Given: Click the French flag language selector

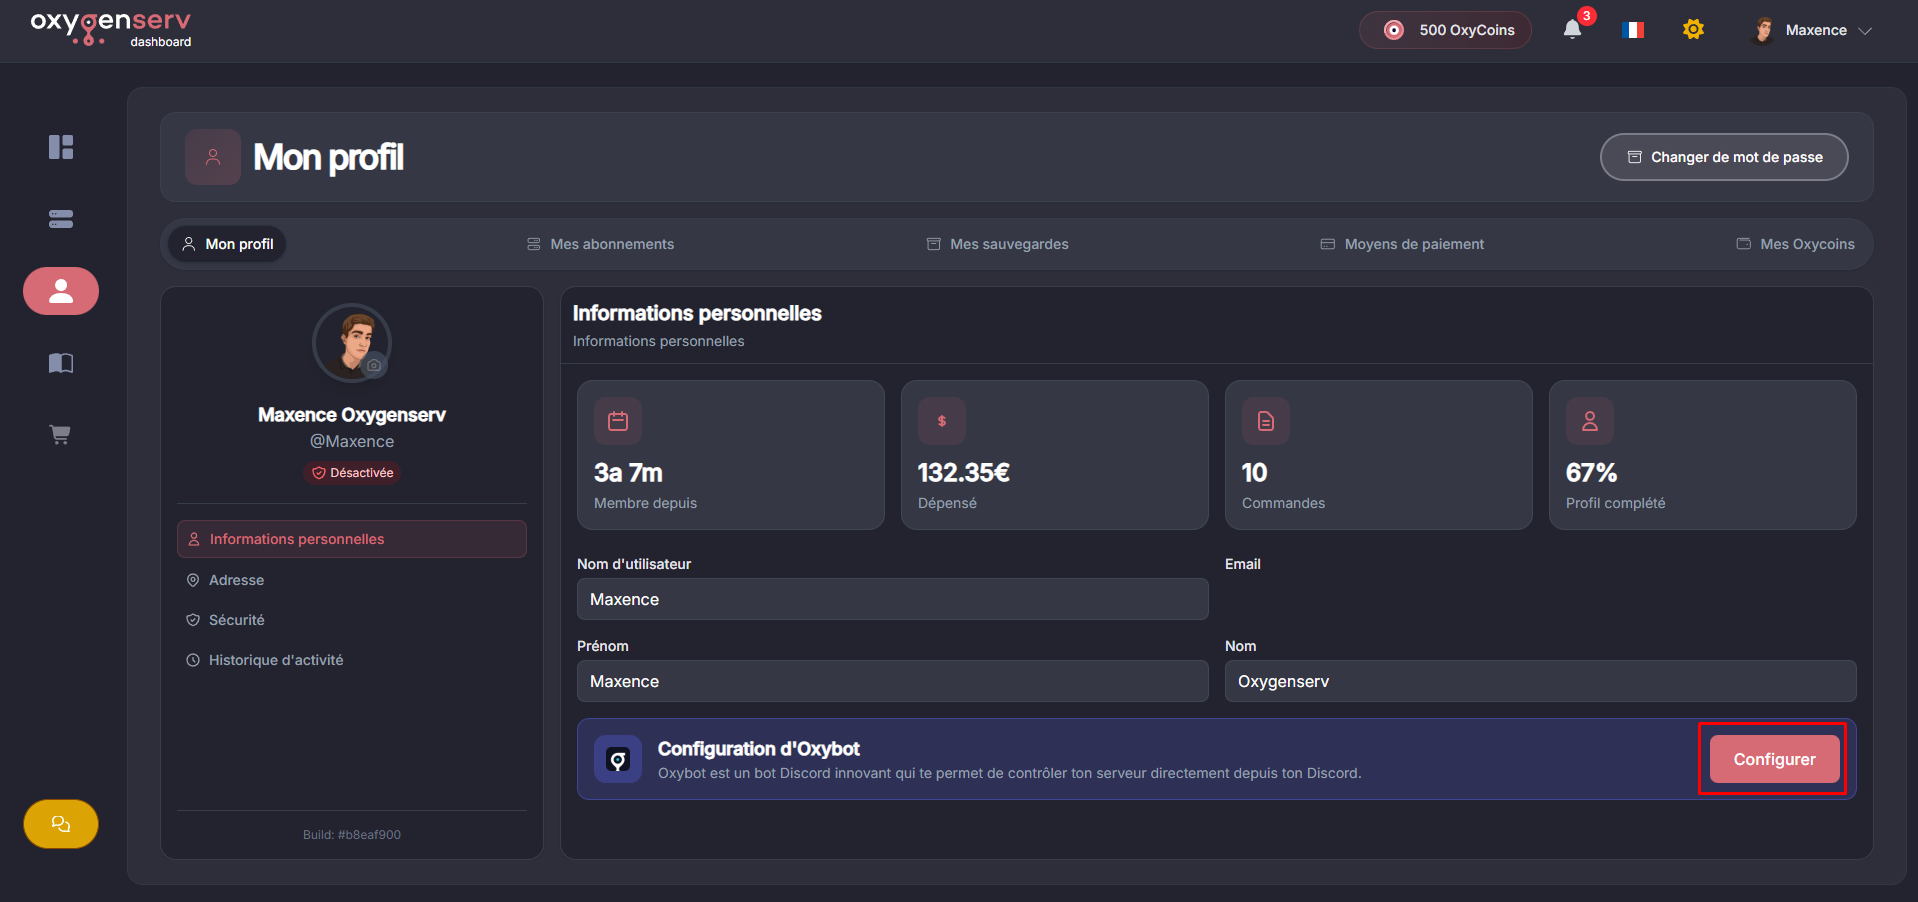Looking at the screenshot, I should point(1633,30).
